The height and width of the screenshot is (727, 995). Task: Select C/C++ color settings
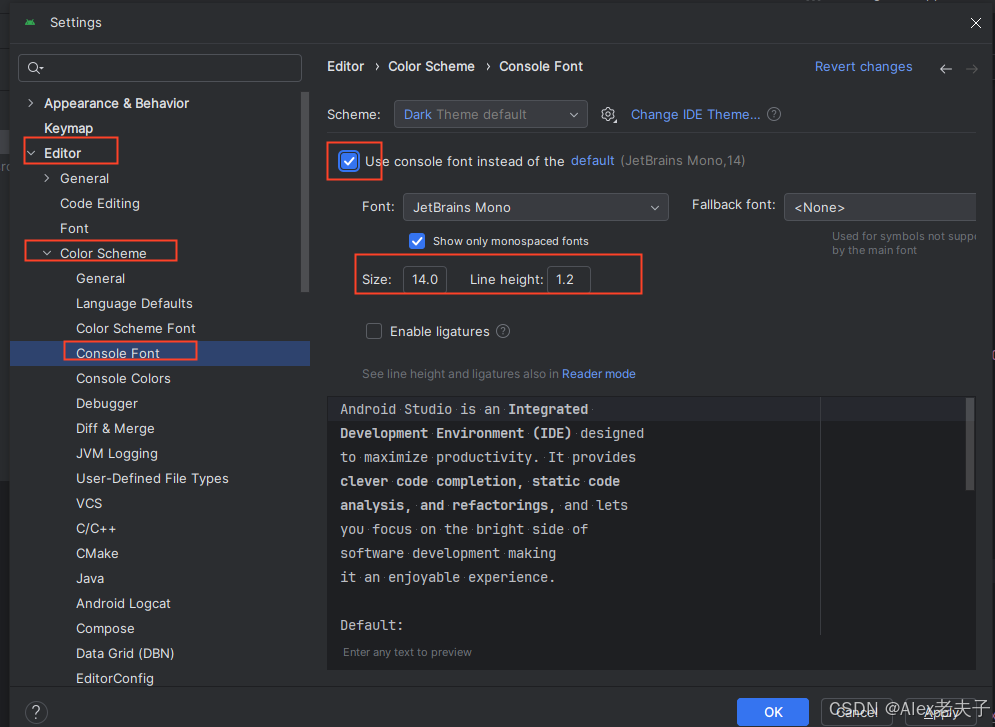click(96, 528)
